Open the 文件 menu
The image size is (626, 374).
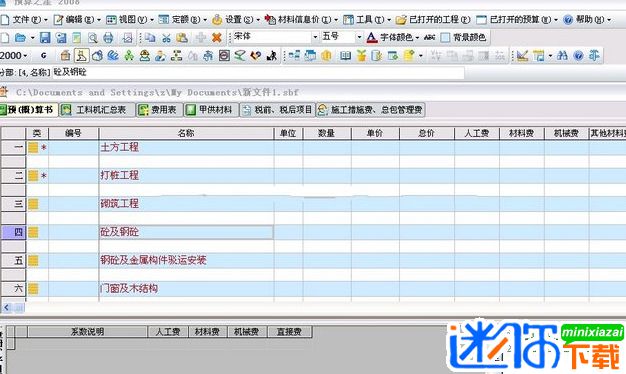[x=24, y=19]
